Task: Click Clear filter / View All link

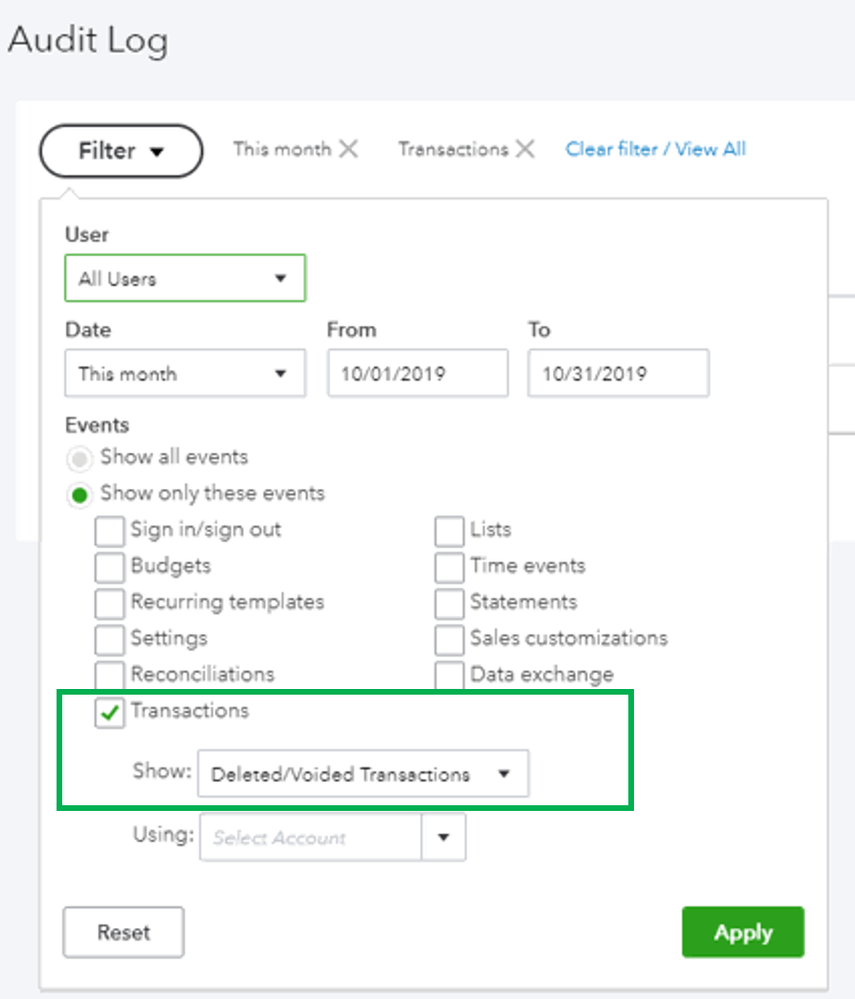Action: point(655,149)
